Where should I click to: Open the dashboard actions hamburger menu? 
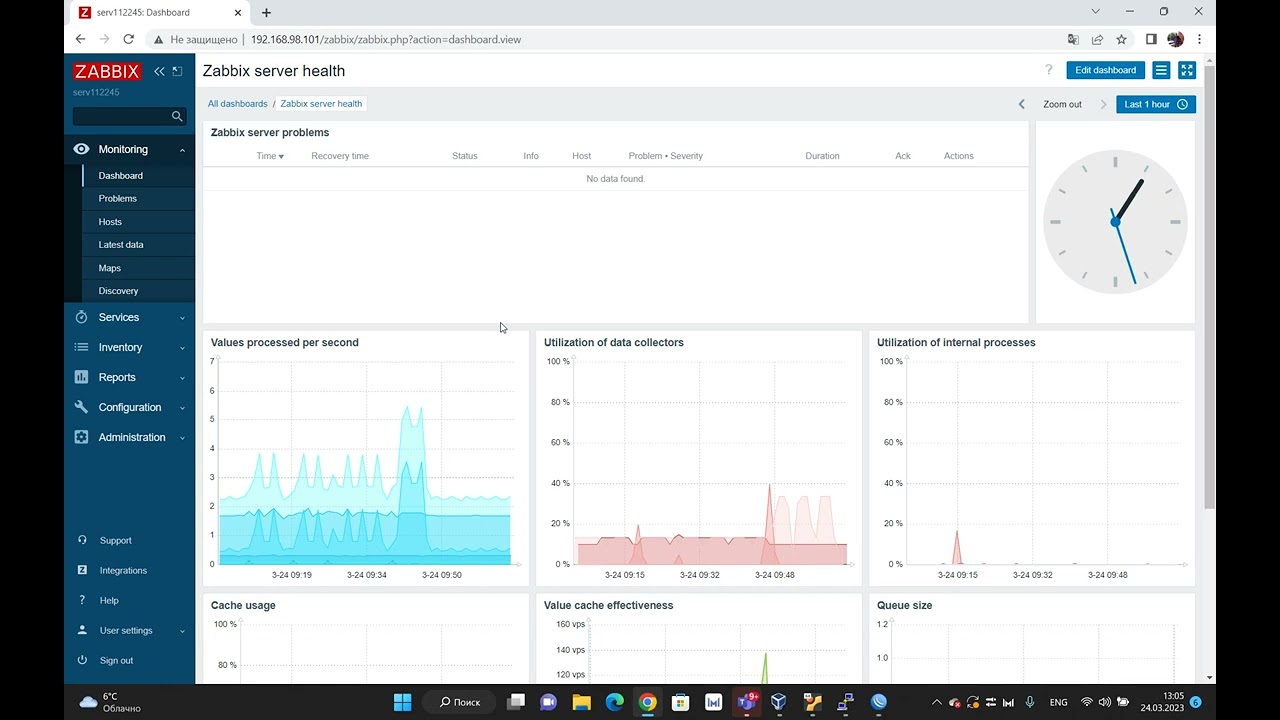tap(1161, 70)
